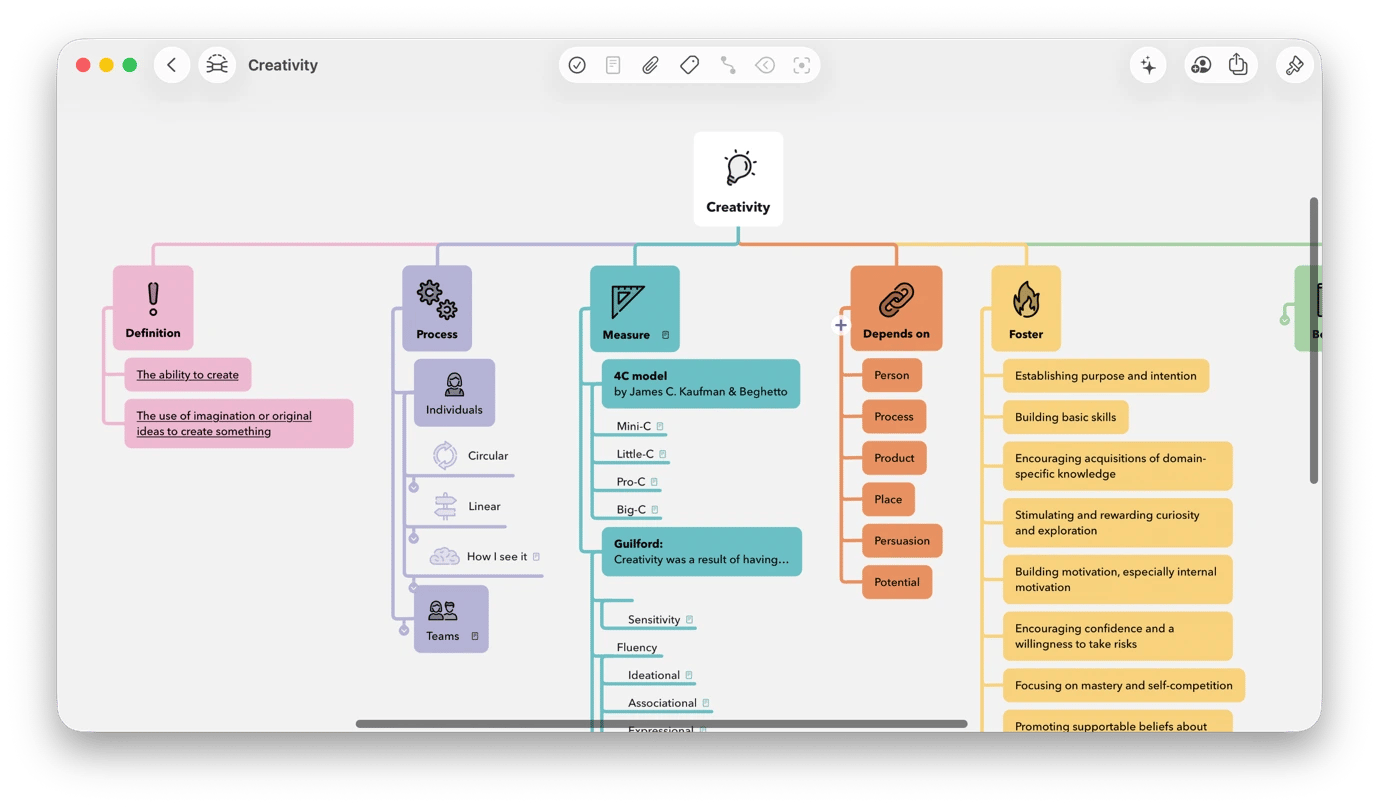Click the flame icon on Foster node
Image resolution: width=1379 pixels, height=807 pixels.
(x=1026, y=299)
